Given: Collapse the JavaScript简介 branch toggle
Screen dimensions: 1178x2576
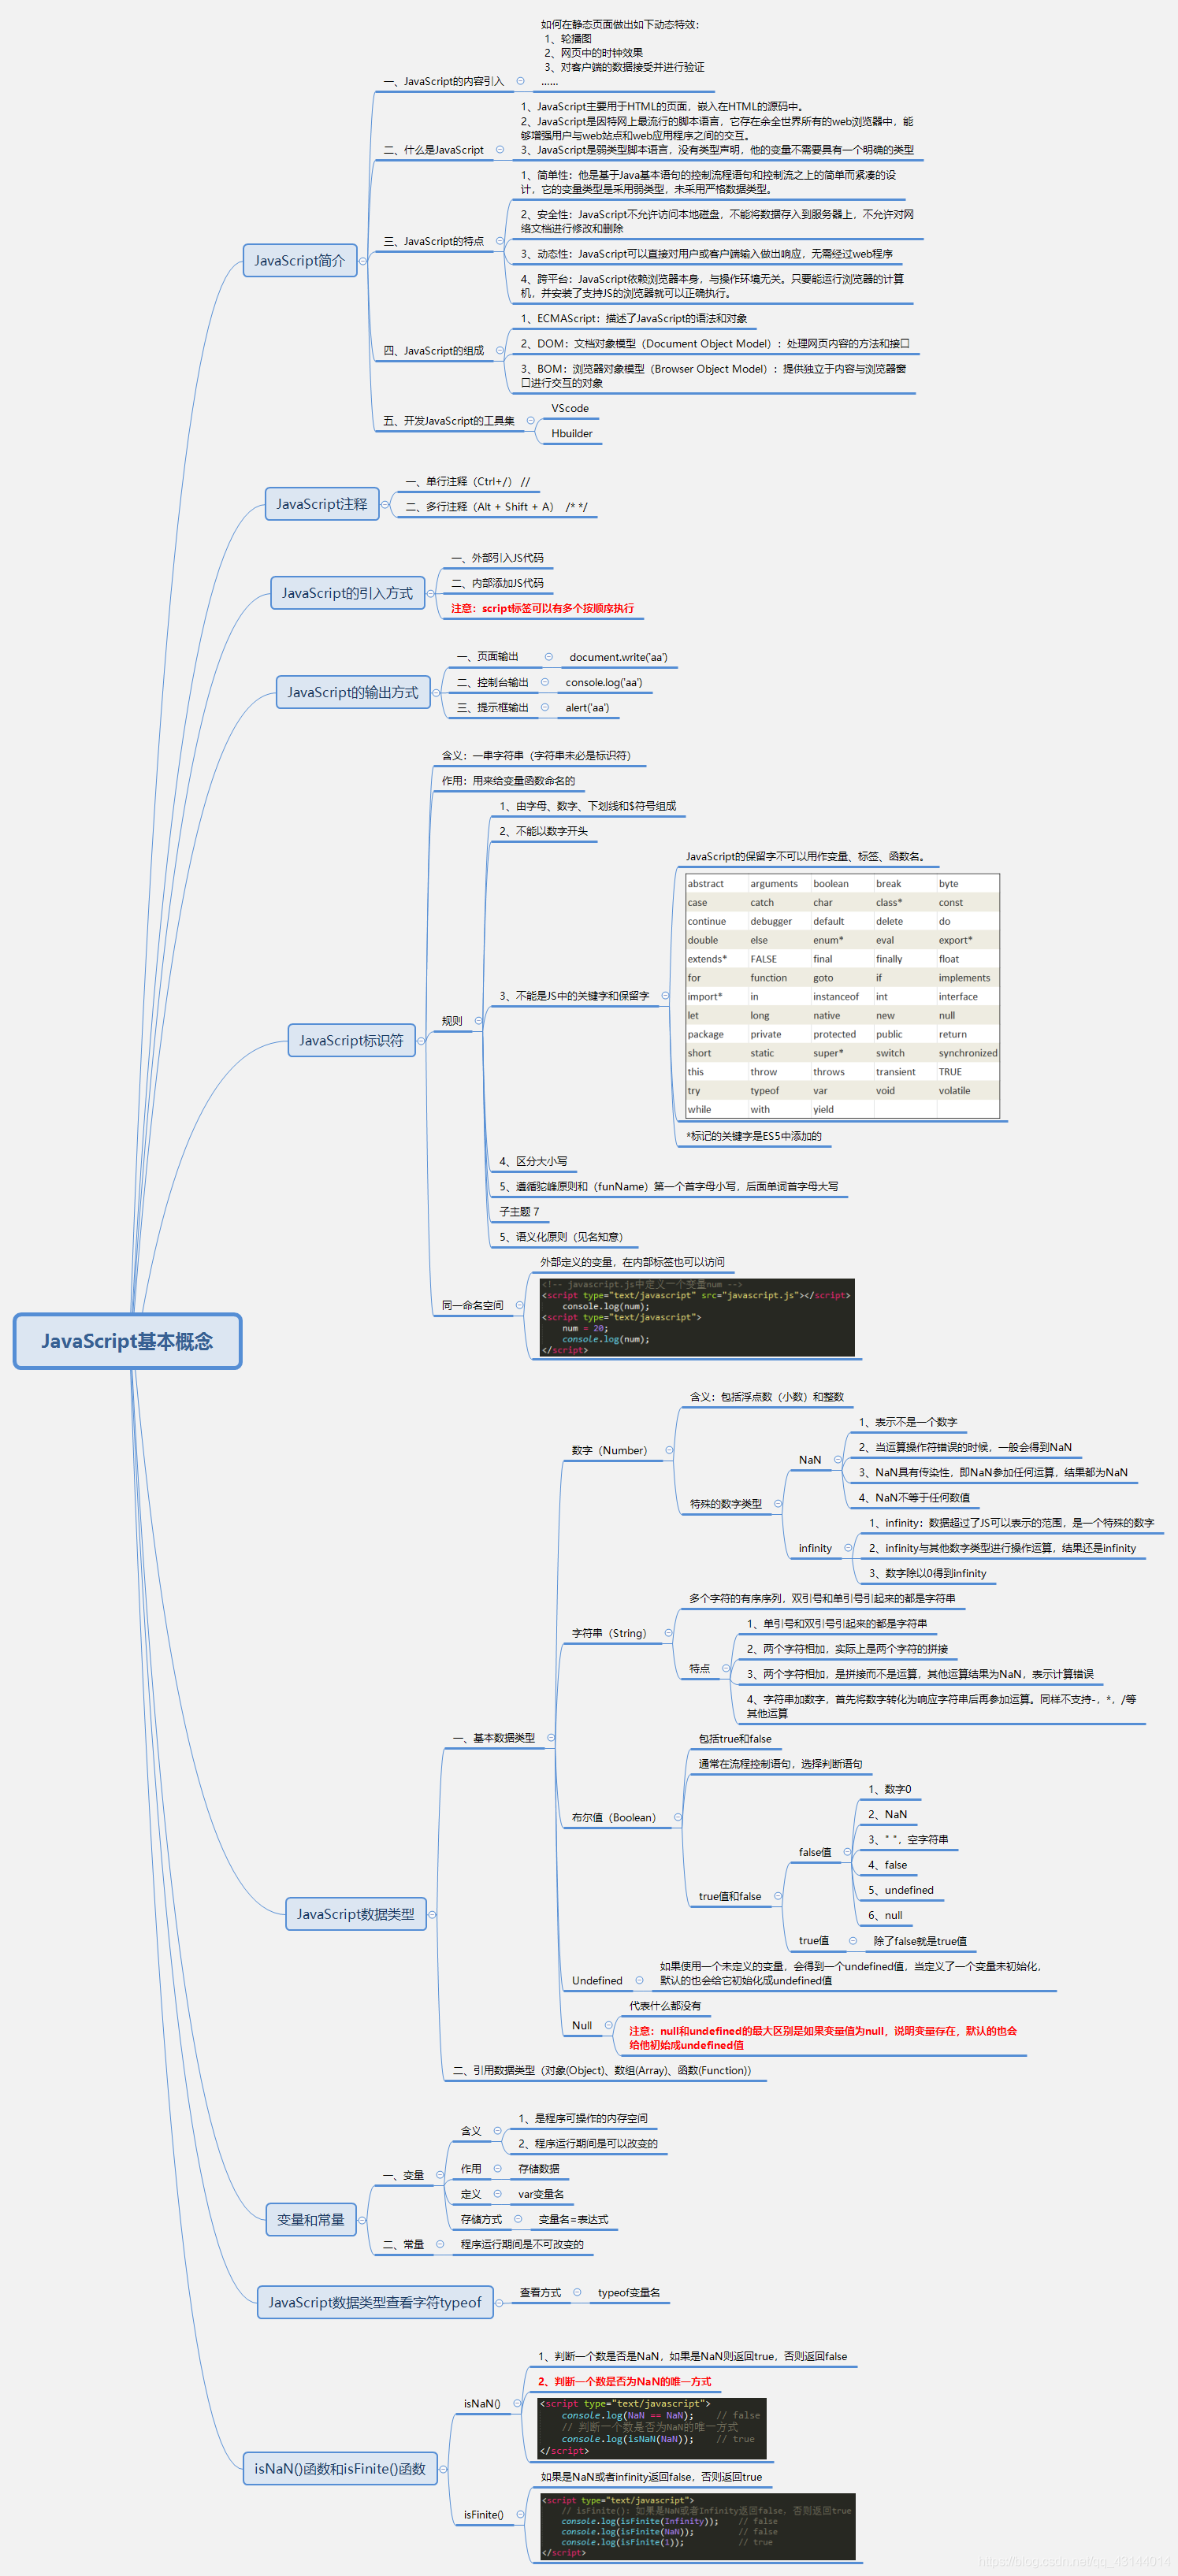Looking at the screenshot, I should [363, 261].
